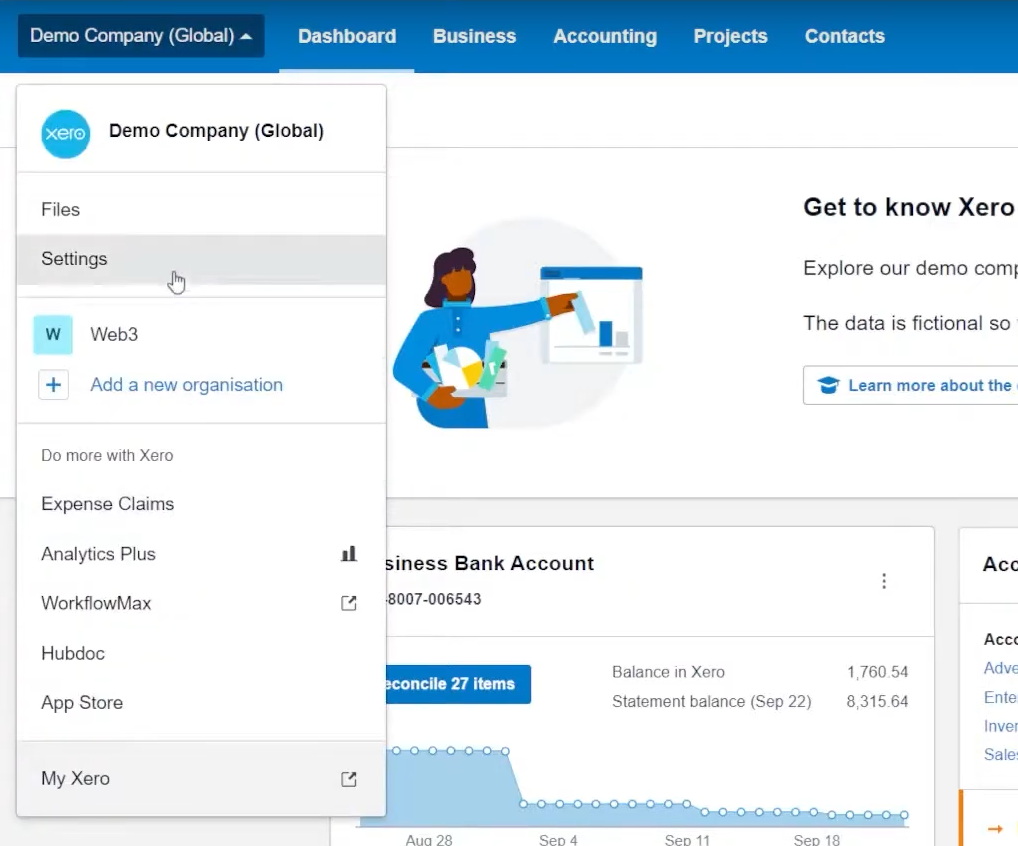Click the Web3 organisation avatar icon
Image resolution: width=1018 pixels, height=846 pixels.
pos(53,334)
